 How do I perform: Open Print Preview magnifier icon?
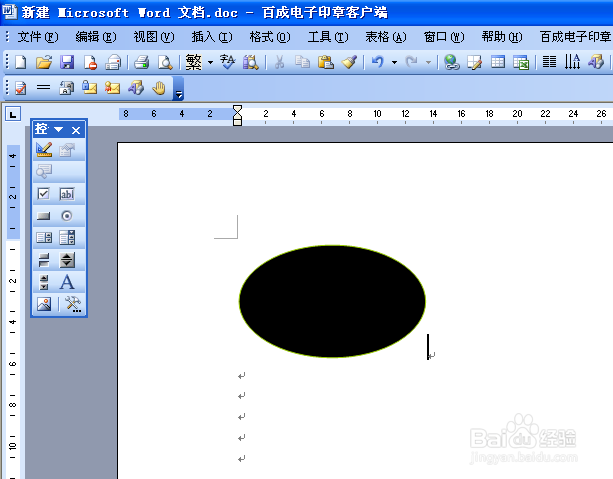[x=165, y=62]
